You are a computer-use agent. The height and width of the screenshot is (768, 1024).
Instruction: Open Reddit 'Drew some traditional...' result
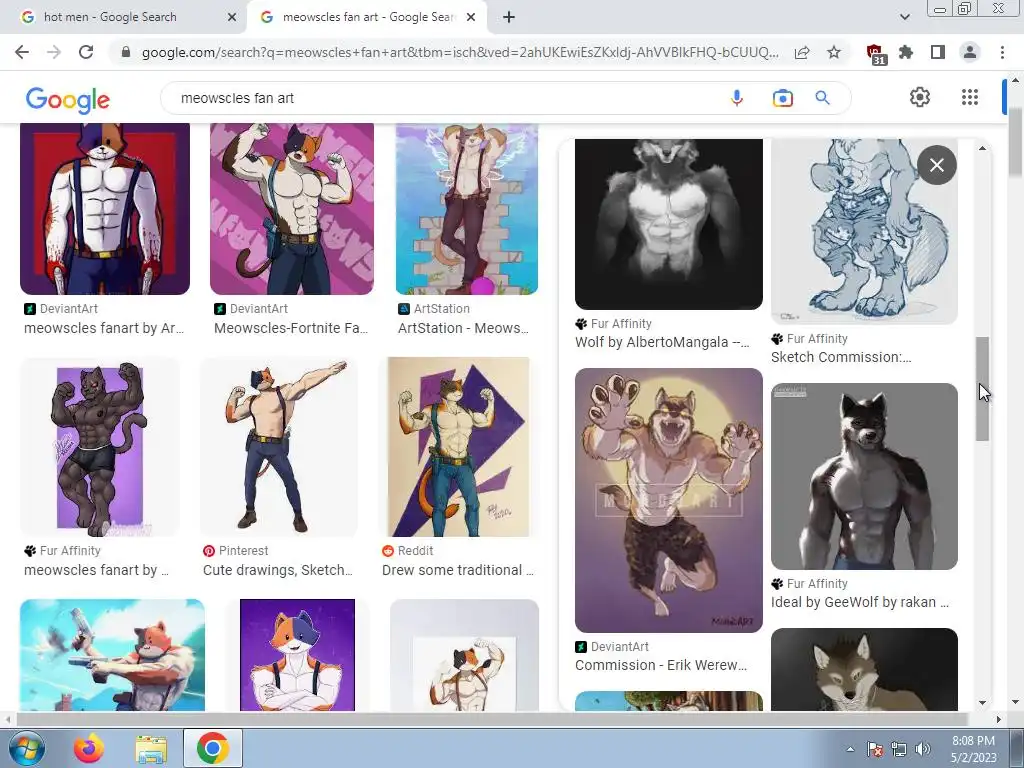(x=458, y=570)
